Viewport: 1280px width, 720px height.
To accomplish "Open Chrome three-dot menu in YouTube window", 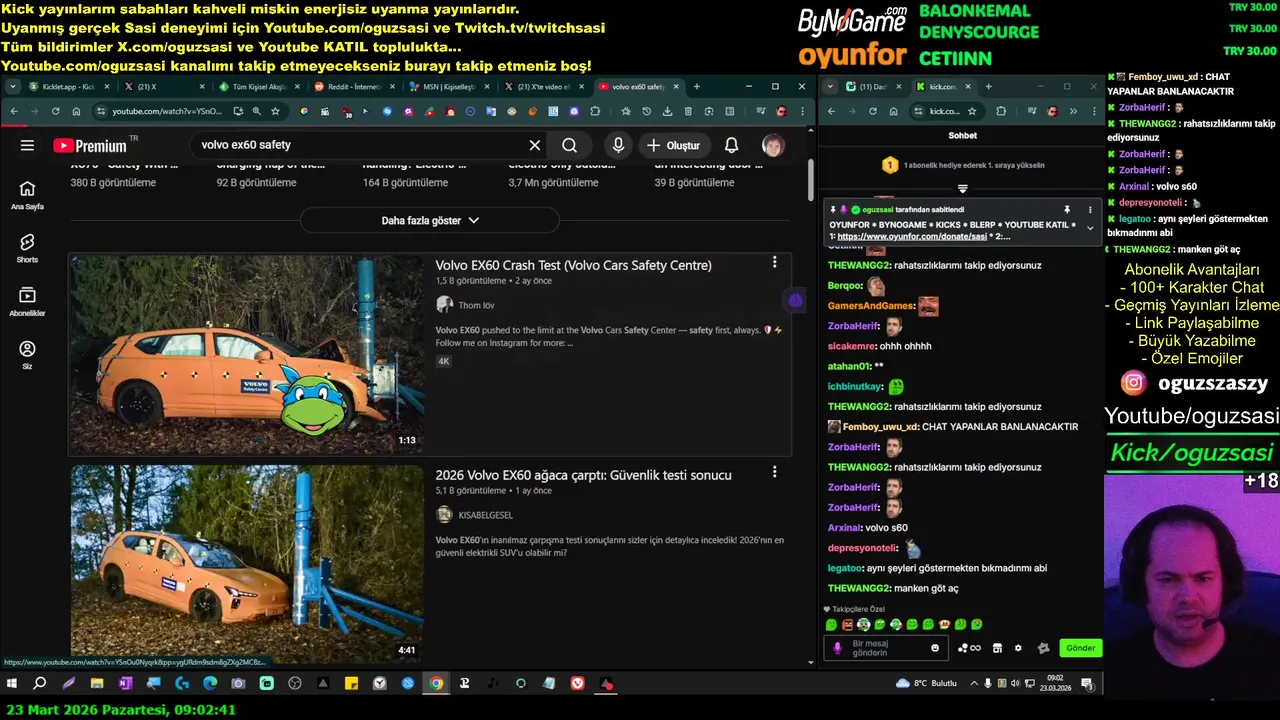I will pyautogui.click(x=802, y=111).
